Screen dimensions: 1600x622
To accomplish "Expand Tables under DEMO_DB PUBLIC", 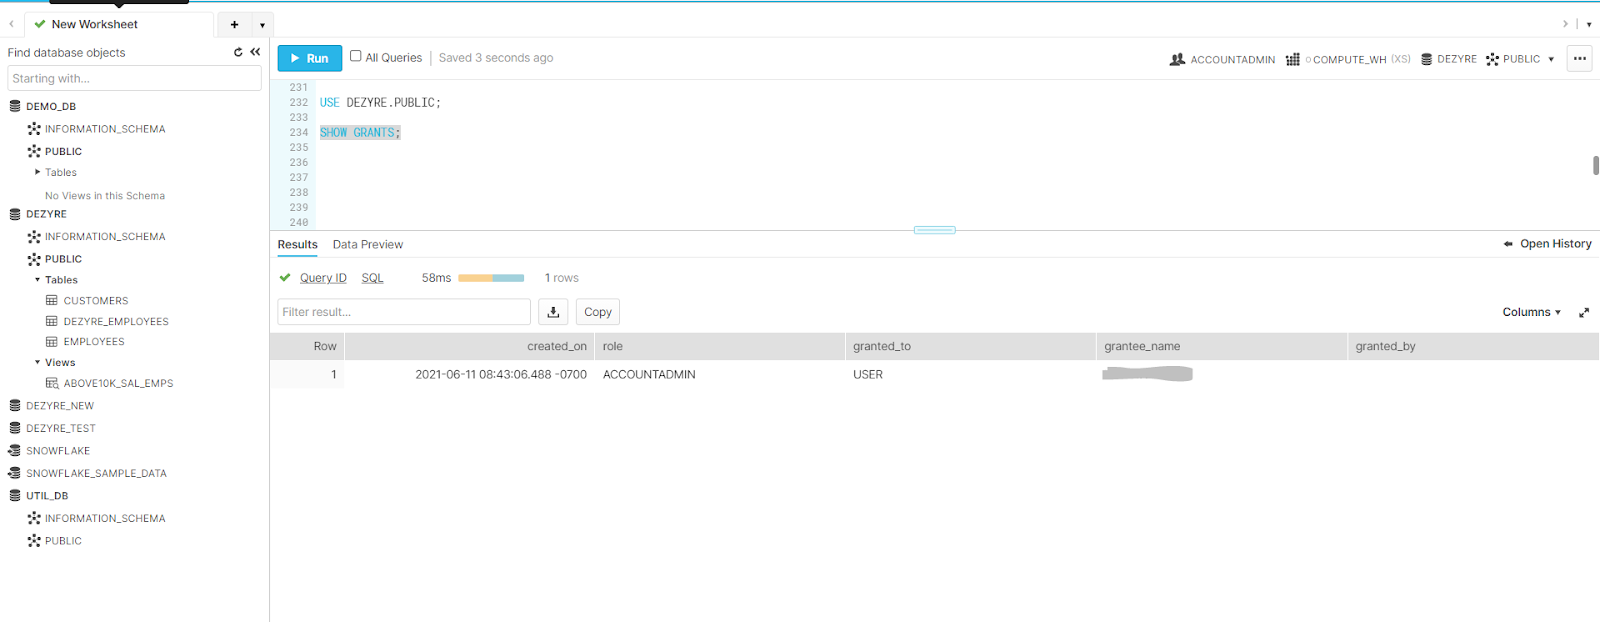I will click(x=38, y=172).
